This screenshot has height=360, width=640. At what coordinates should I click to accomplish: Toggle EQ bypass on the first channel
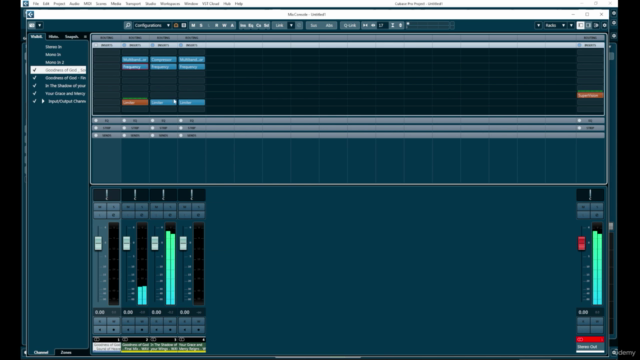point(96,121)
